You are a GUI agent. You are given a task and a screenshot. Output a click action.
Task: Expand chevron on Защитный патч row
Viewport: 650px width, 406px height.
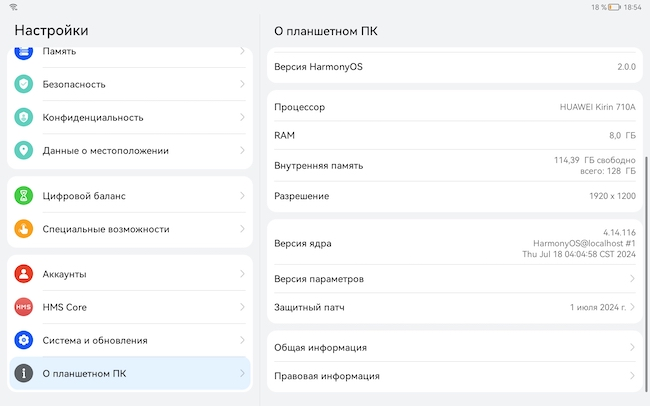click(632, 307)
